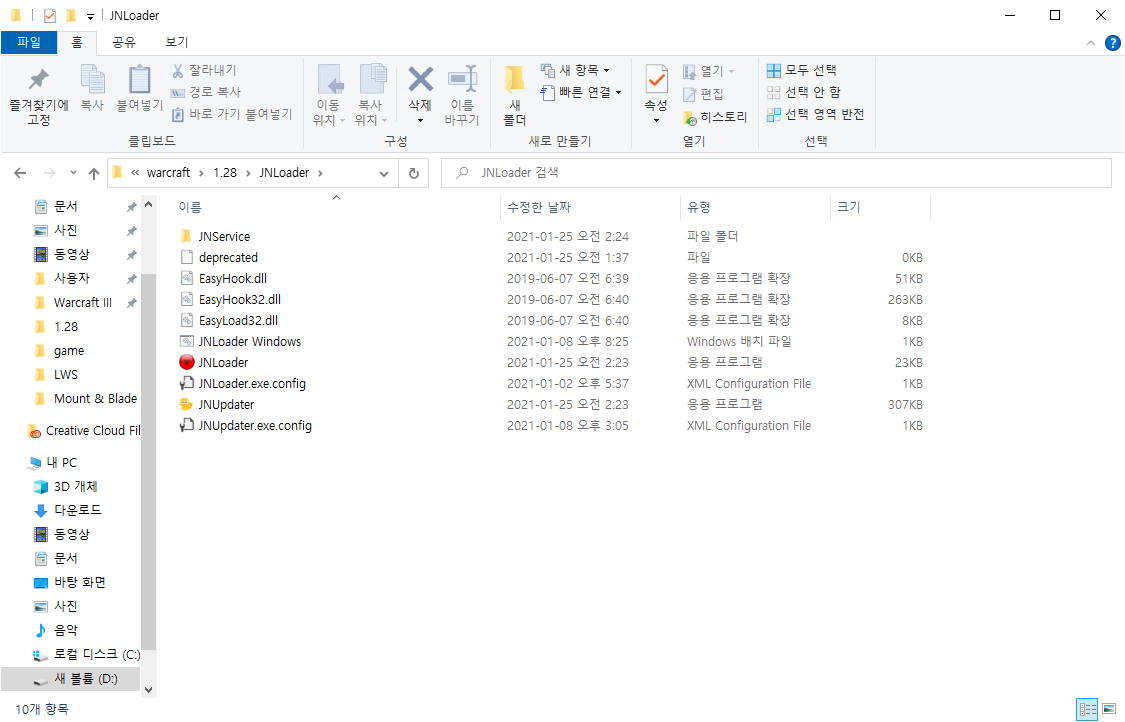Open the explorer help question mark

pos(1112,43)
